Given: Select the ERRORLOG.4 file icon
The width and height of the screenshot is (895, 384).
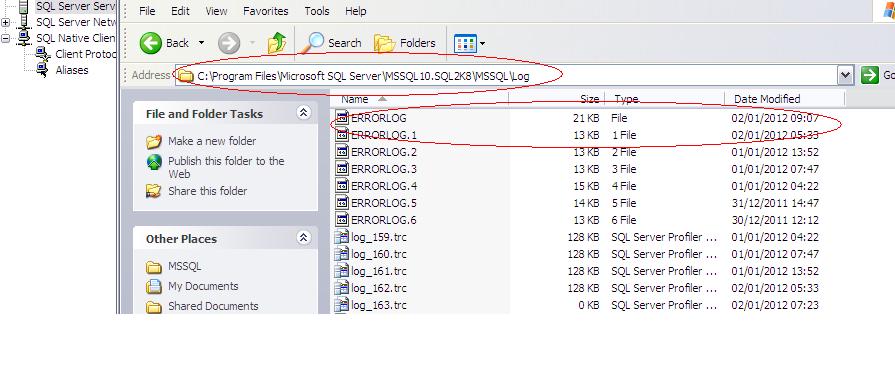Looking at the screenshot, I should click(x=342, y=185).
